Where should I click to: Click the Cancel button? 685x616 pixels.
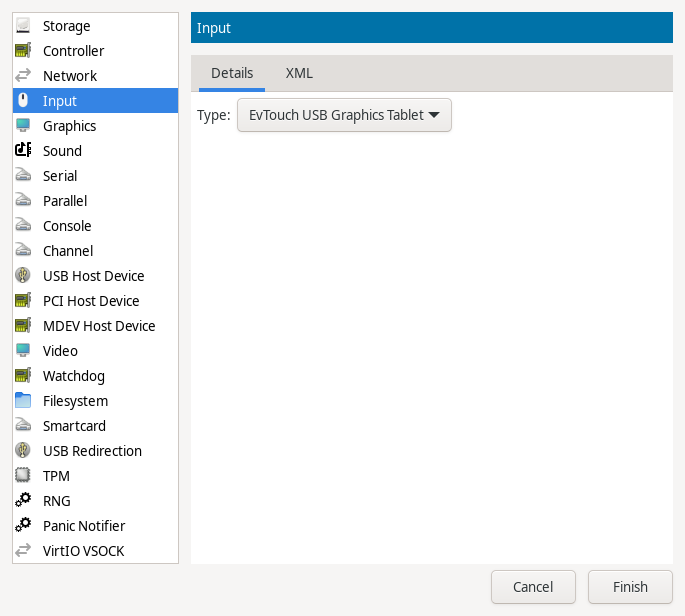tap(533, 587)
